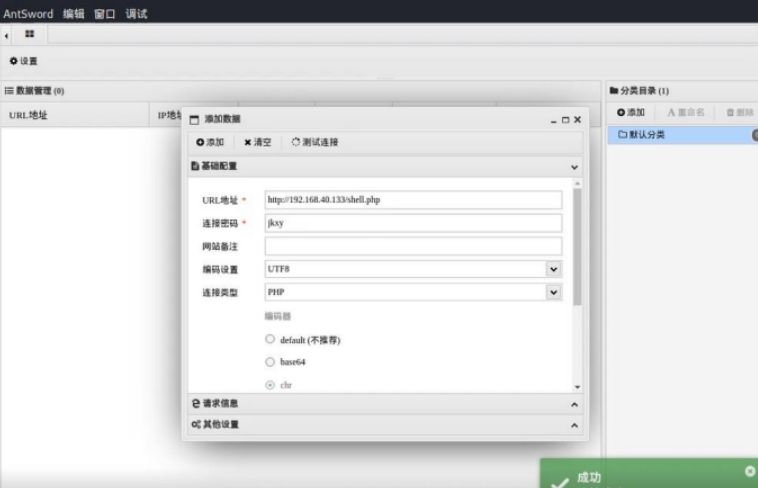Screen dimensions: 758x488
Task: Dismiss the 成功 notification with its close icon
Action: 750,471
